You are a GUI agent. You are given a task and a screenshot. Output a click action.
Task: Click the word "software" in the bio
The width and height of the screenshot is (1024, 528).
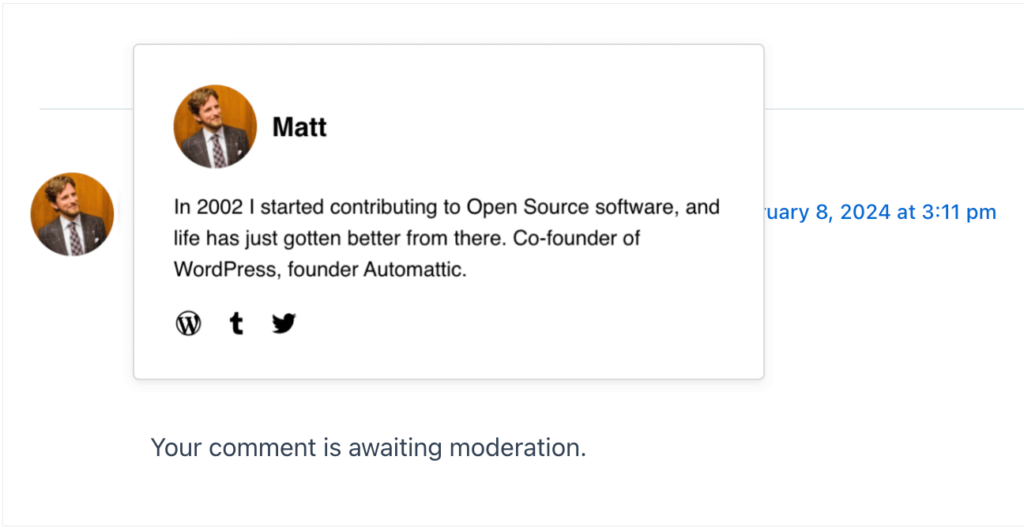(x=628, y=208)
